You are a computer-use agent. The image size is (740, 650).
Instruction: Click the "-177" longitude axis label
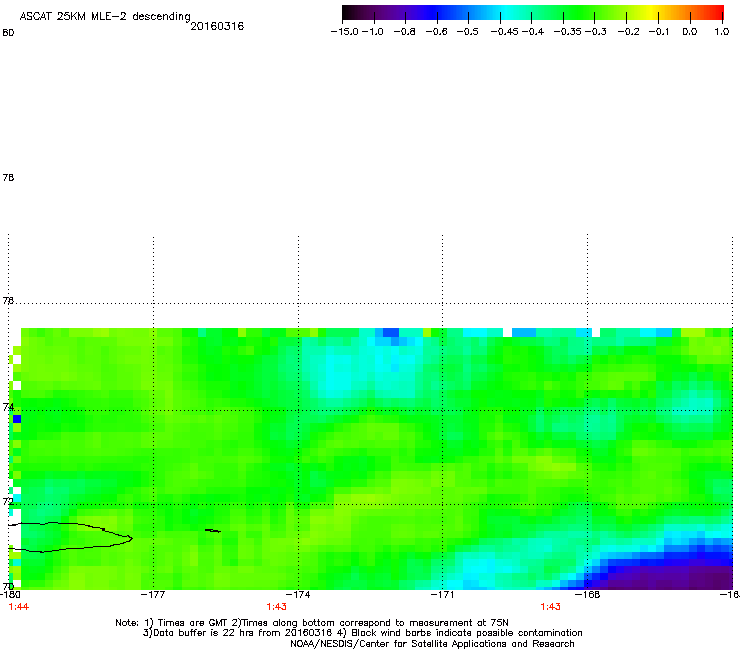click(x=153, y=595)
